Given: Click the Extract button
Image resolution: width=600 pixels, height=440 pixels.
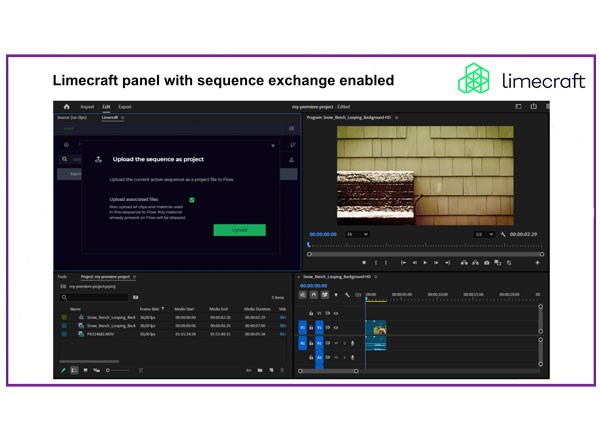Looking at the screenshot, I should 475,262.
